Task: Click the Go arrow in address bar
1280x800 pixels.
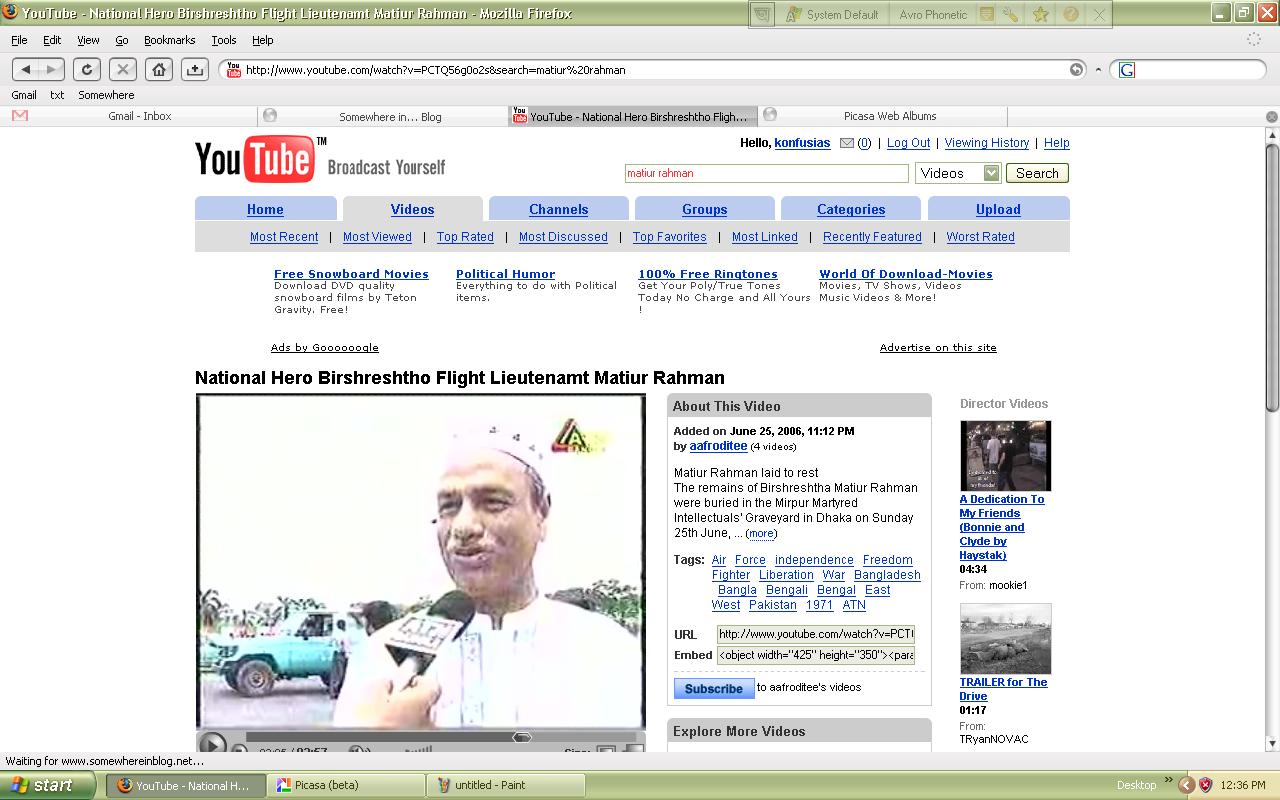Action: (x=1076, y=69)
